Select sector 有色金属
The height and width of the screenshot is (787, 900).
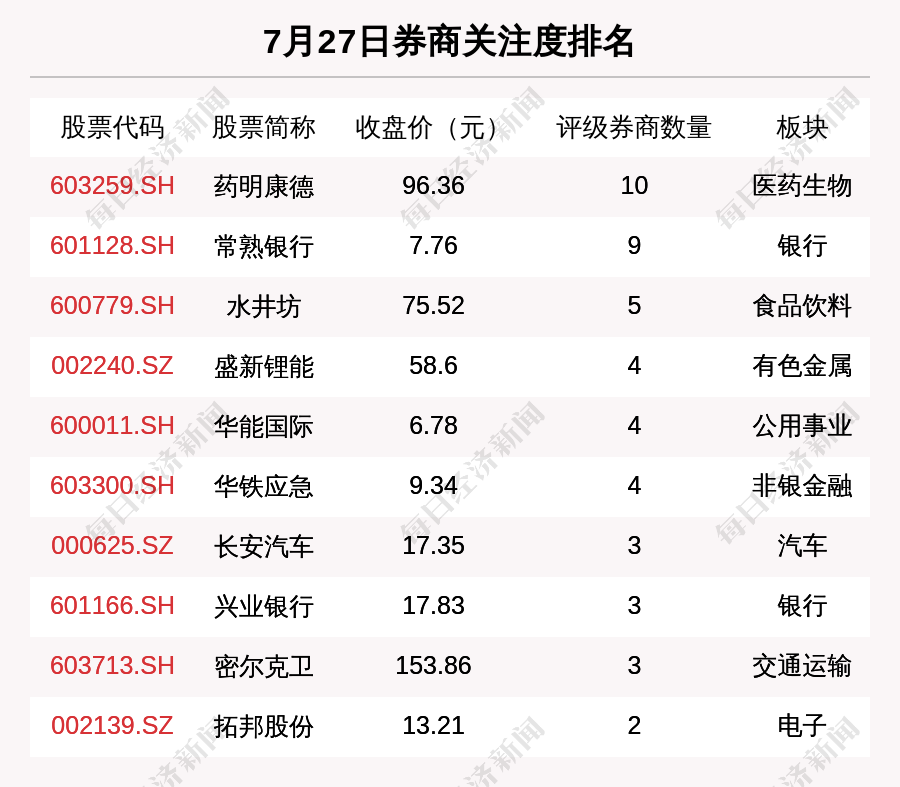802,366
